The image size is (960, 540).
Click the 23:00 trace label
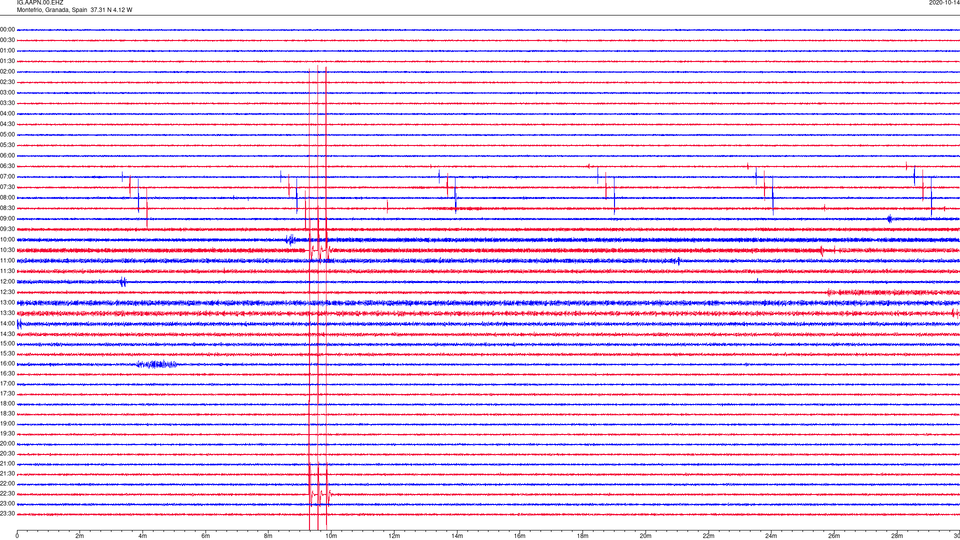pyautogui.click(x=7, y=504)
